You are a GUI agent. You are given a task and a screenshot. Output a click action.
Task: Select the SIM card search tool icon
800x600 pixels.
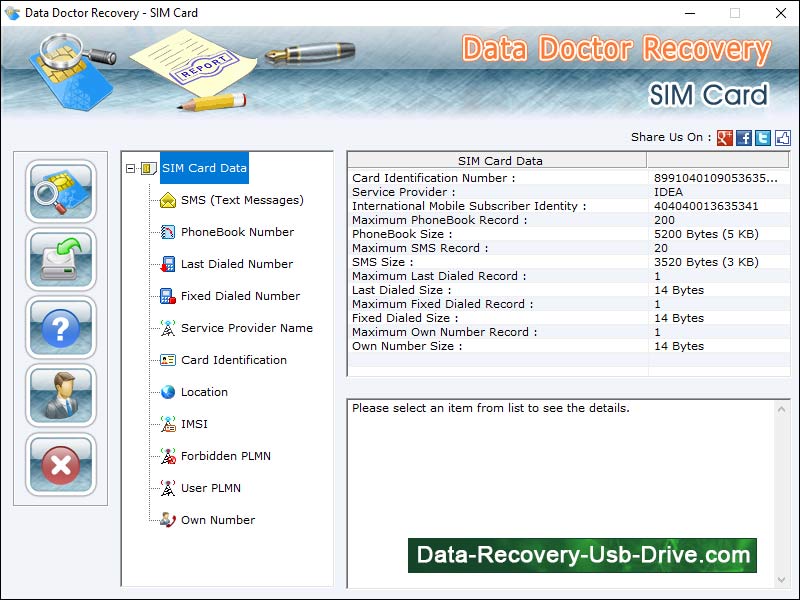coord(60,195)
